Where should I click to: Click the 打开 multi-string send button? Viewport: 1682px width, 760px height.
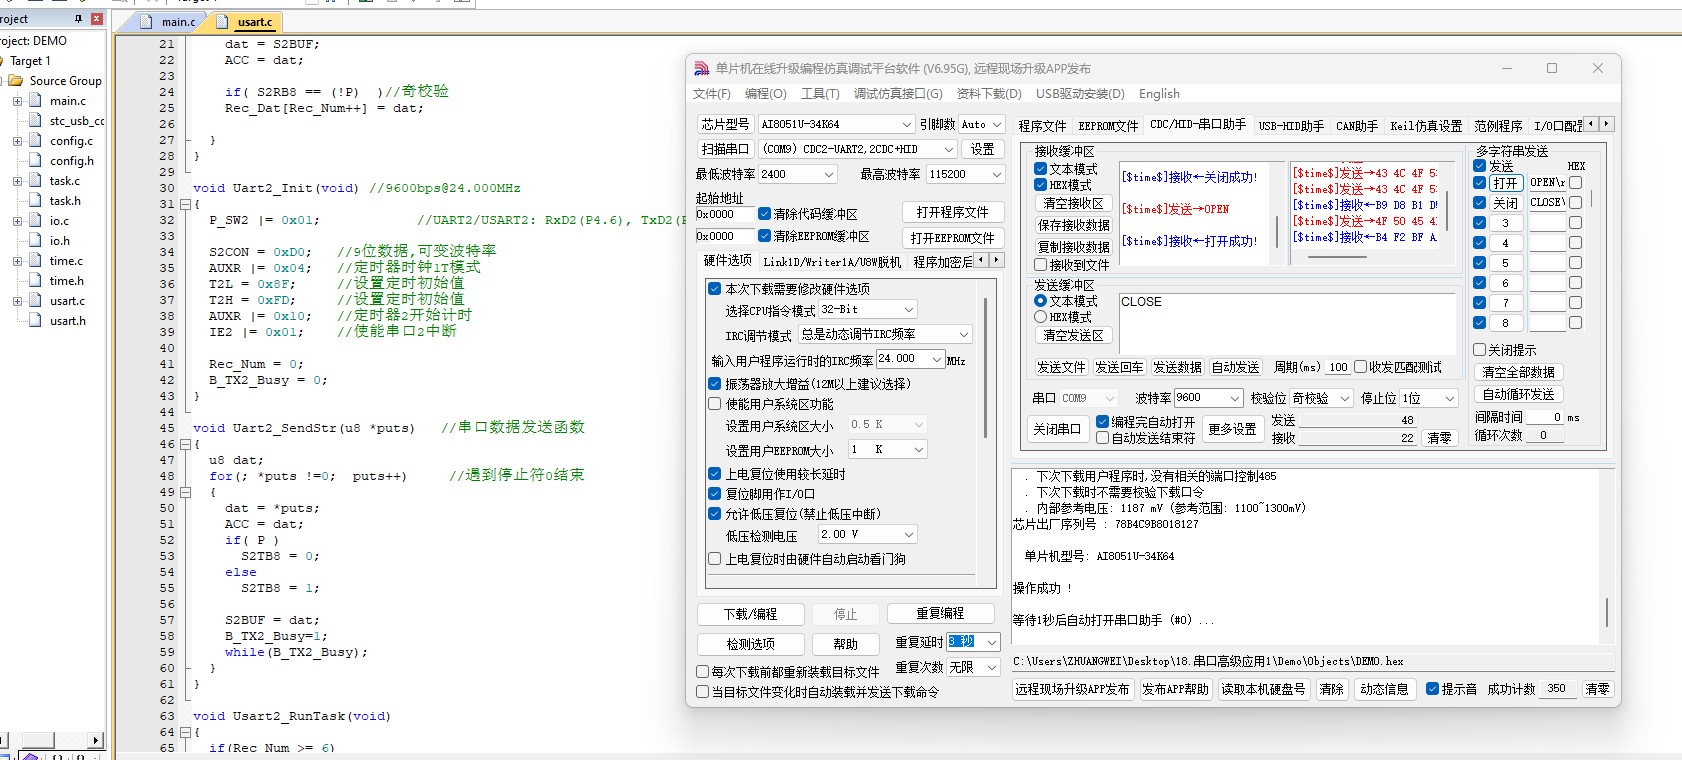pyautogui.click(x=1506, y=183)
